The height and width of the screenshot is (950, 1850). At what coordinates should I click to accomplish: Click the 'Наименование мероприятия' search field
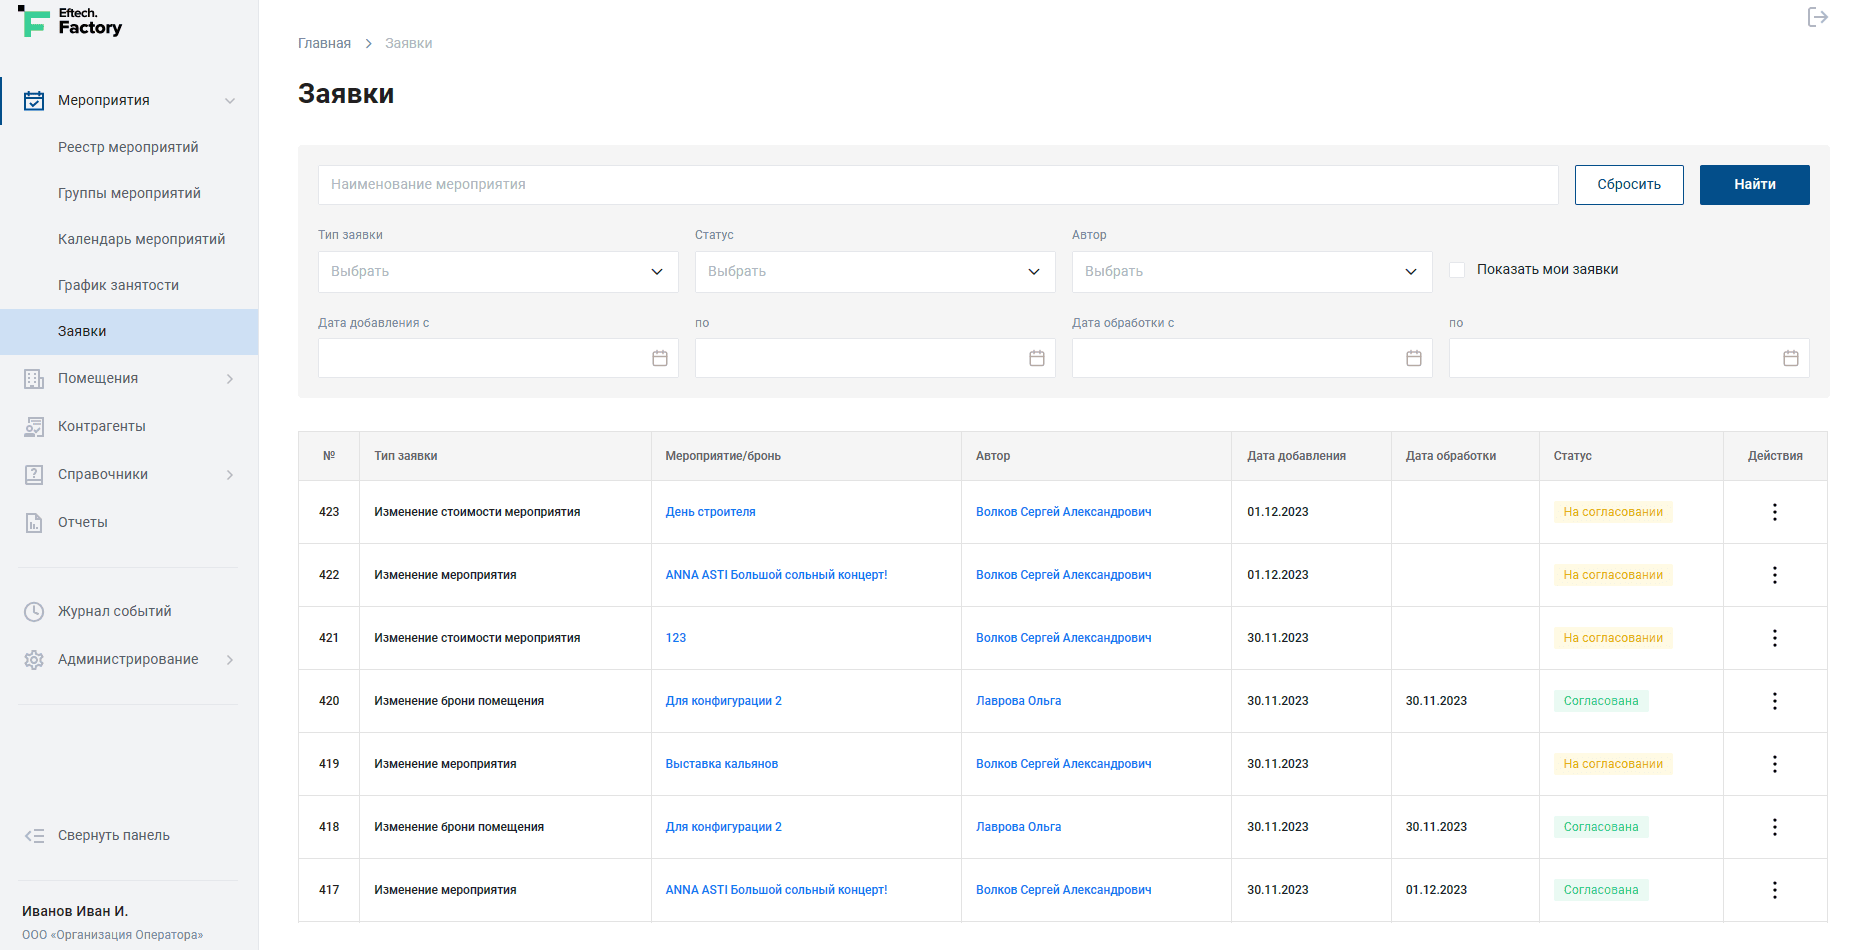[x=937, y=185]
